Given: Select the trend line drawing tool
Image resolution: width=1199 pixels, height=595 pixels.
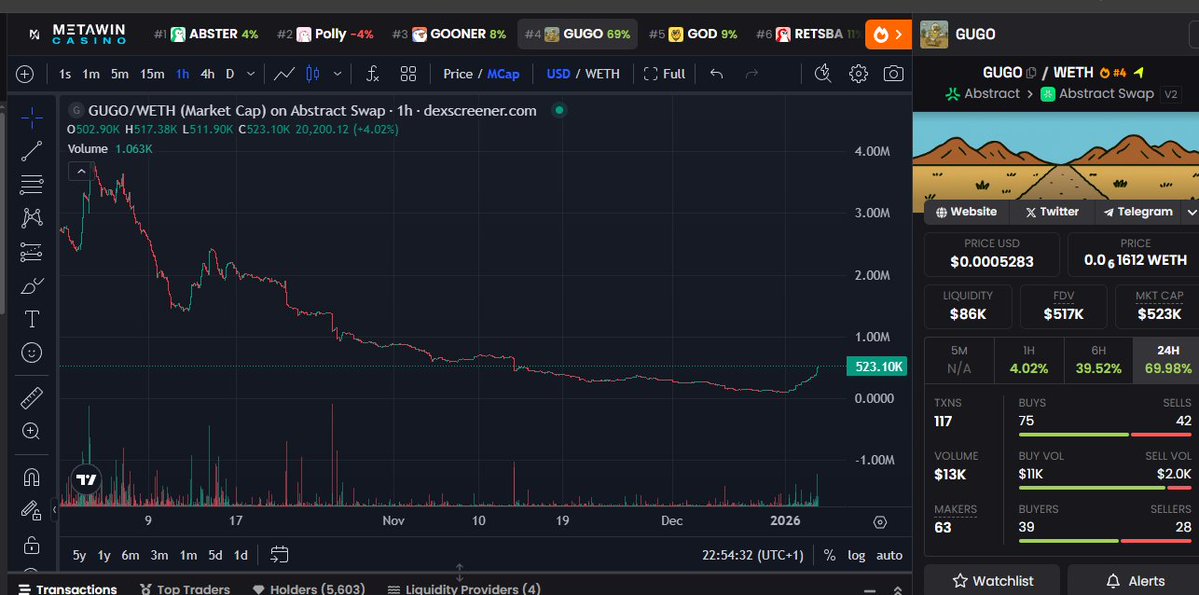Looking at the screenshot, I should (31, 151).
